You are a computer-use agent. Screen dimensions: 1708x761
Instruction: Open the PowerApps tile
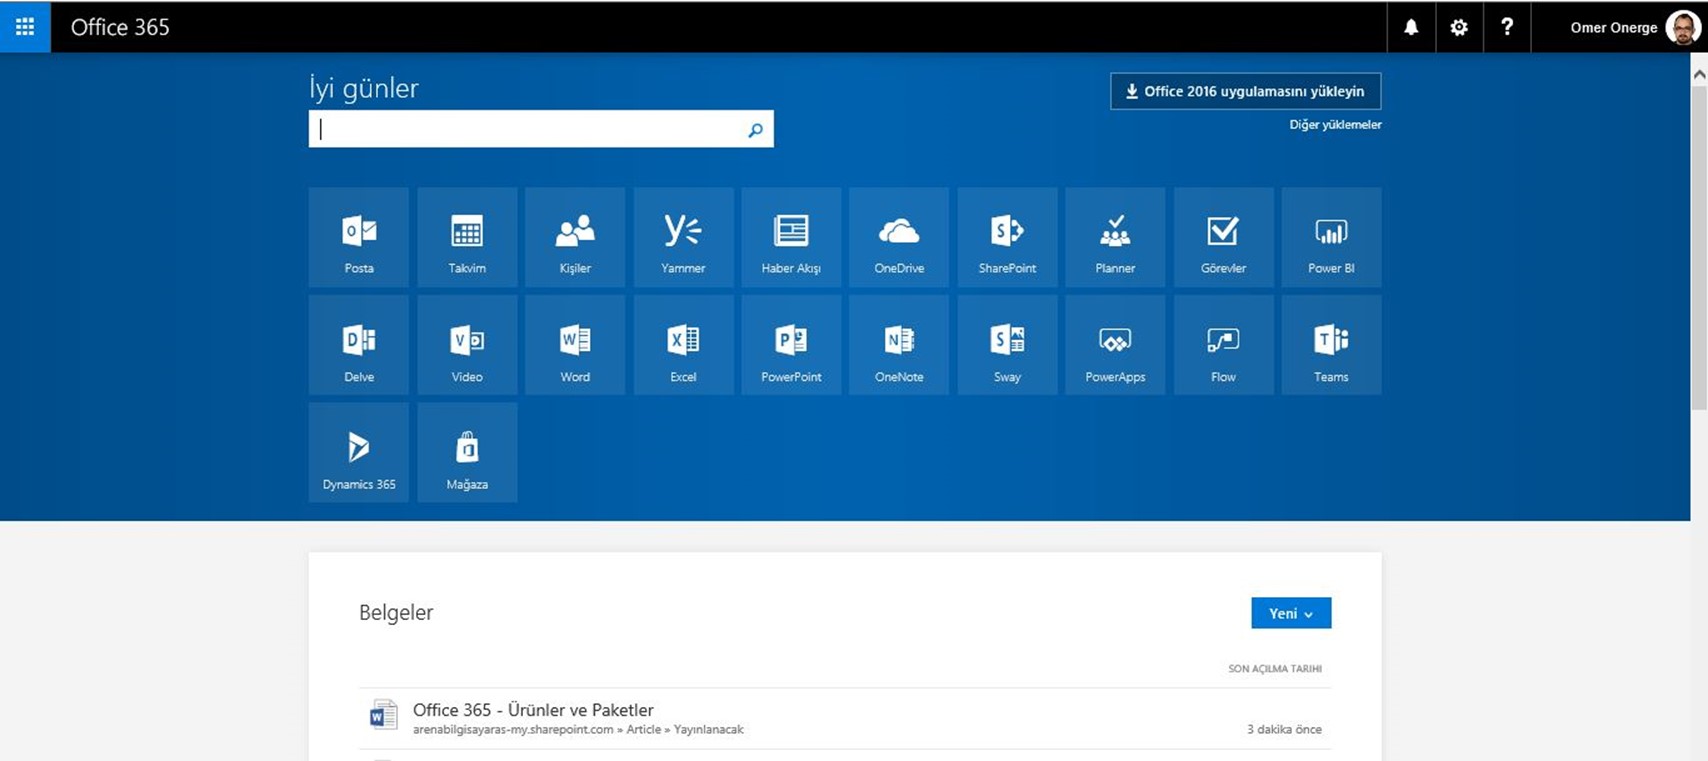(x=1115, y=345)
